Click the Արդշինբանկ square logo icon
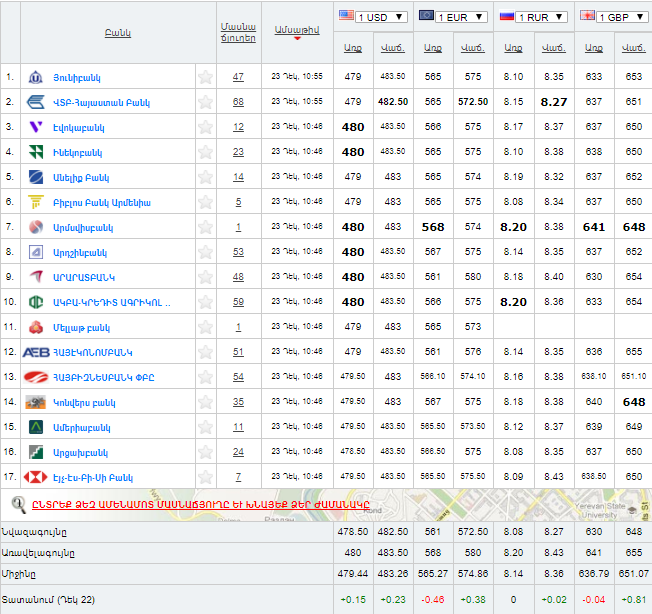The width and height of the screenshot is (652, 614). coord(36,252)
